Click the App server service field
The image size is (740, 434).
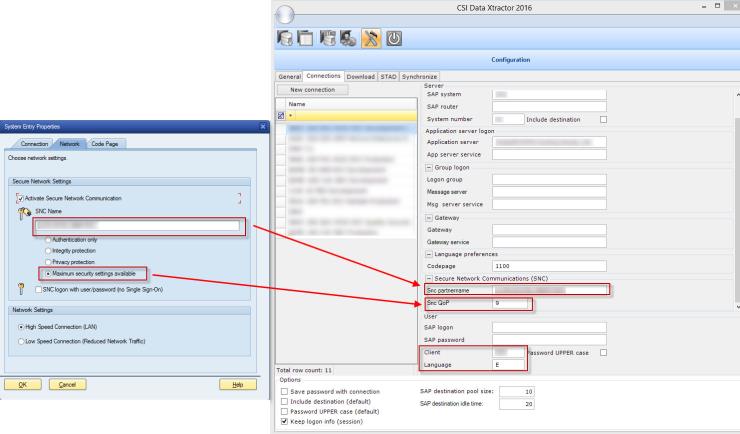pyautogui.click(x=549, y=154)
